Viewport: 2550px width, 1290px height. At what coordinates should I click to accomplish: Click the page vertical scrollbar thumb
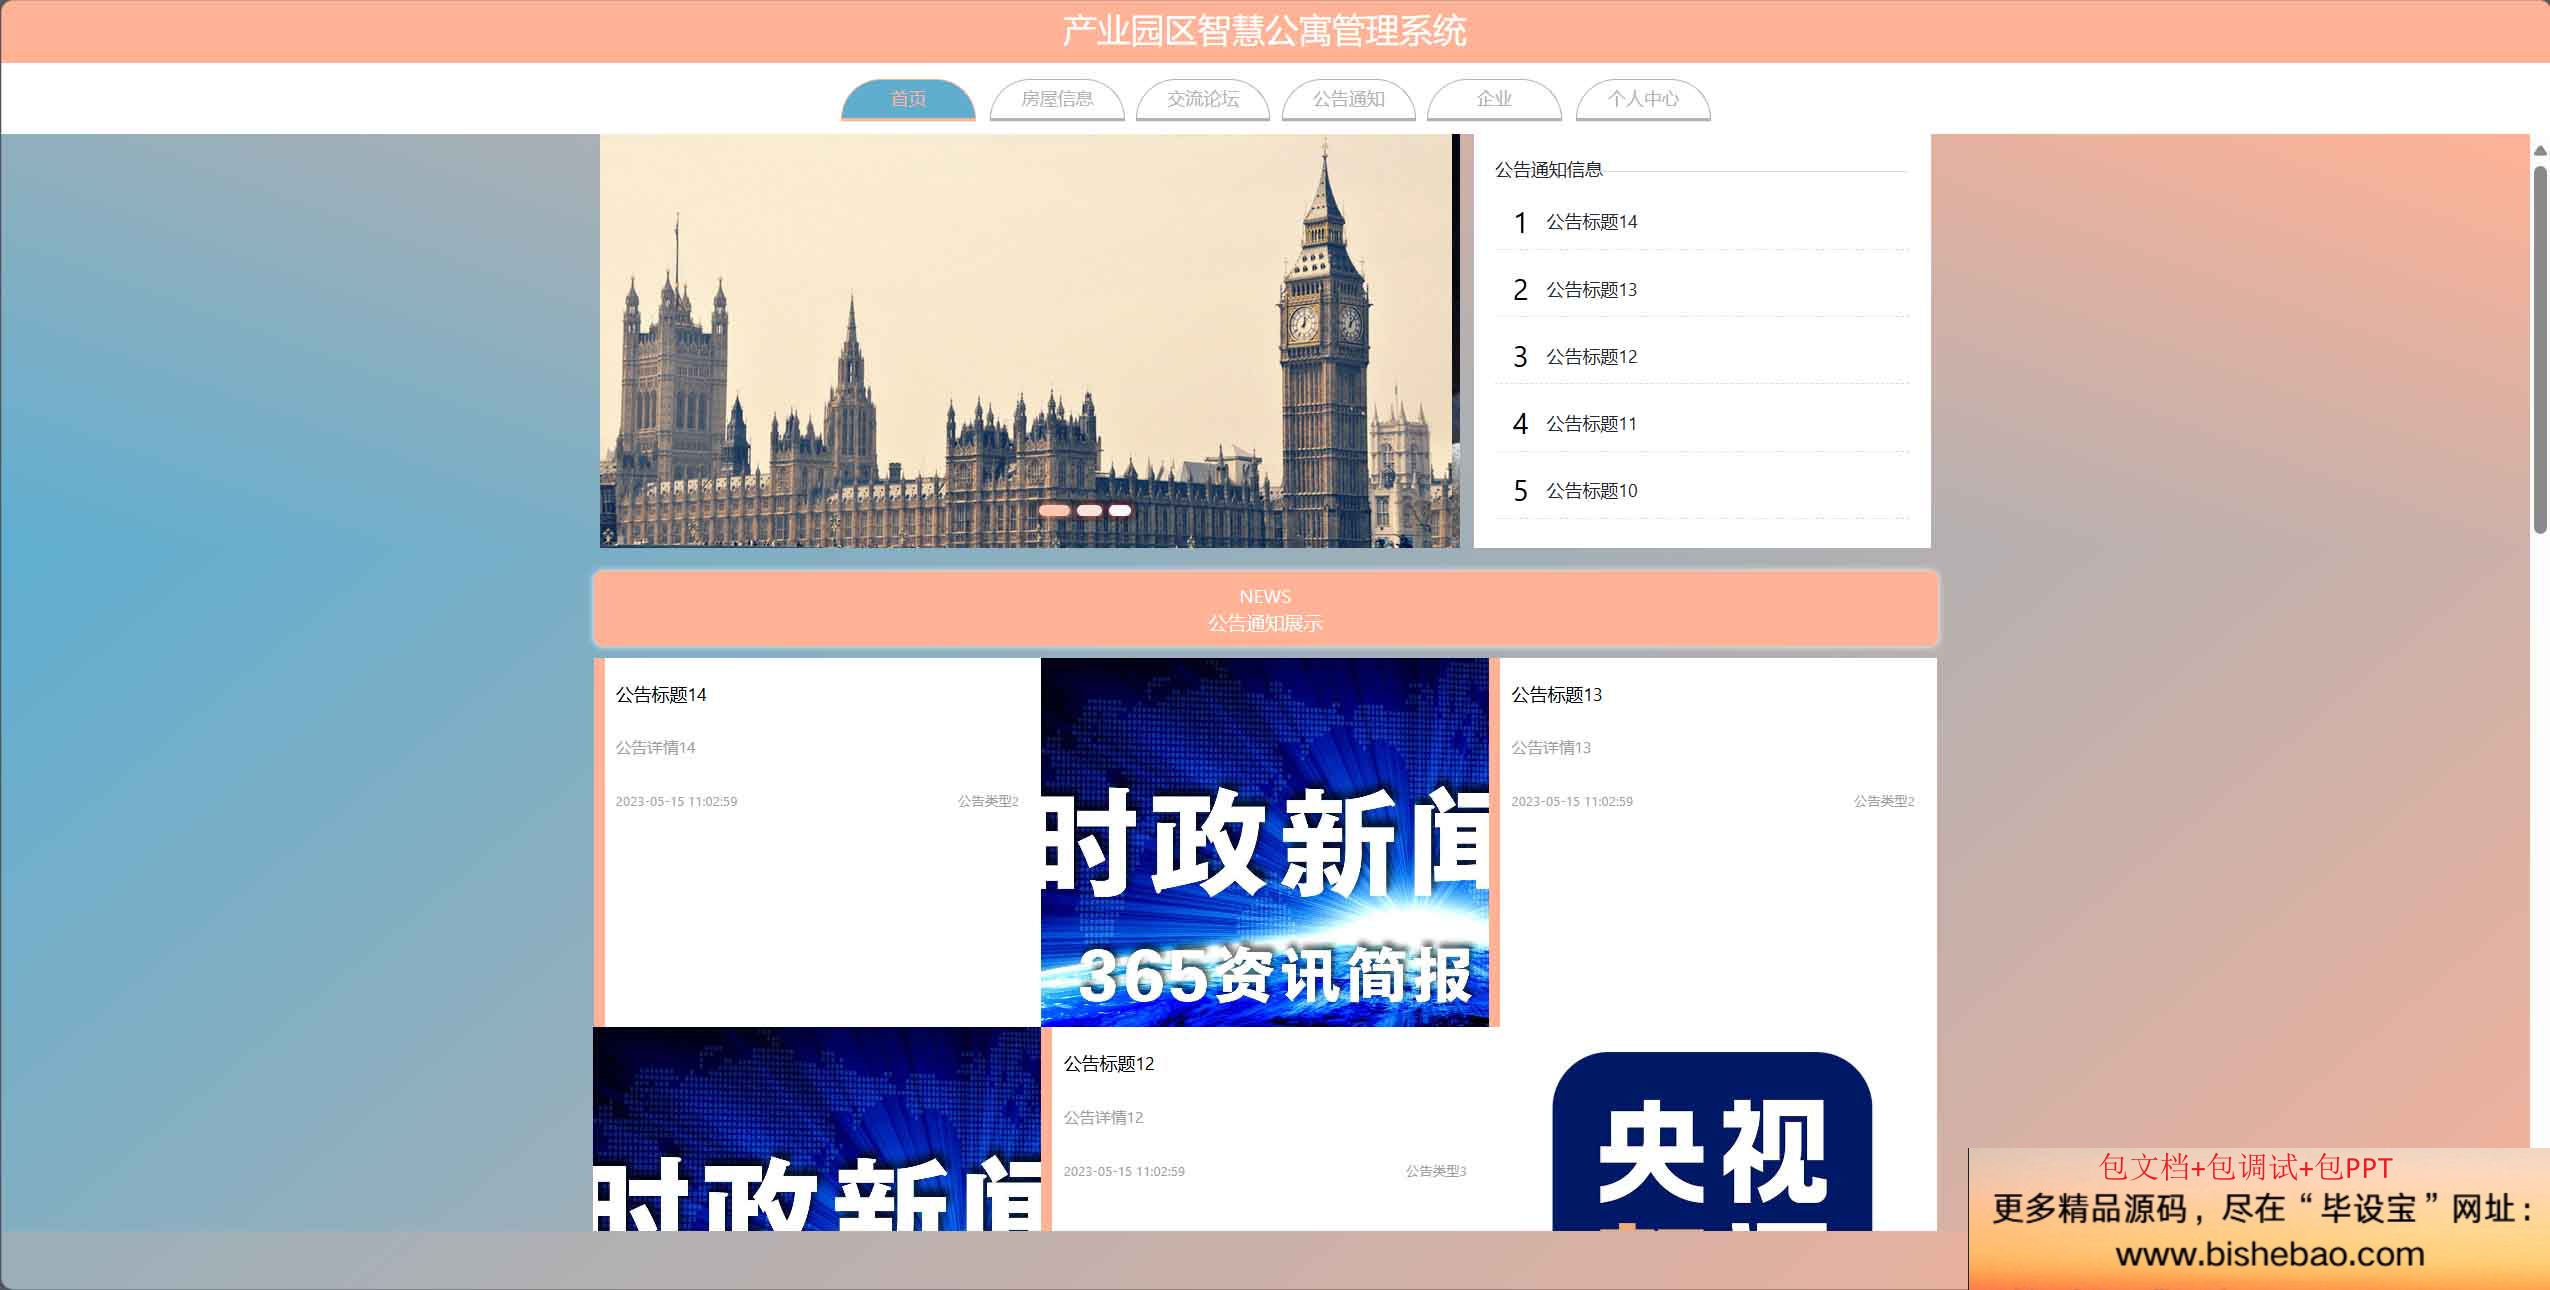(x=2540, y=349)
